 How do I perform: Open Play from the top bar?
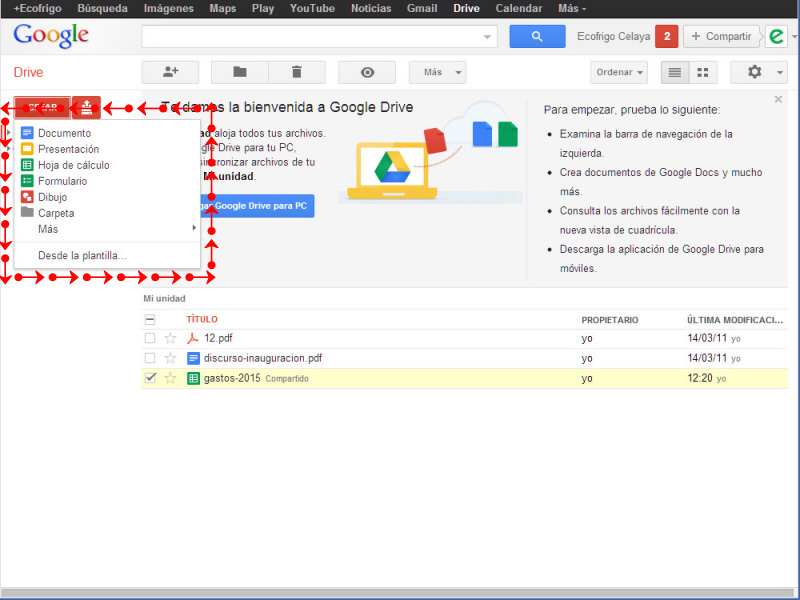tap(263, 9)
